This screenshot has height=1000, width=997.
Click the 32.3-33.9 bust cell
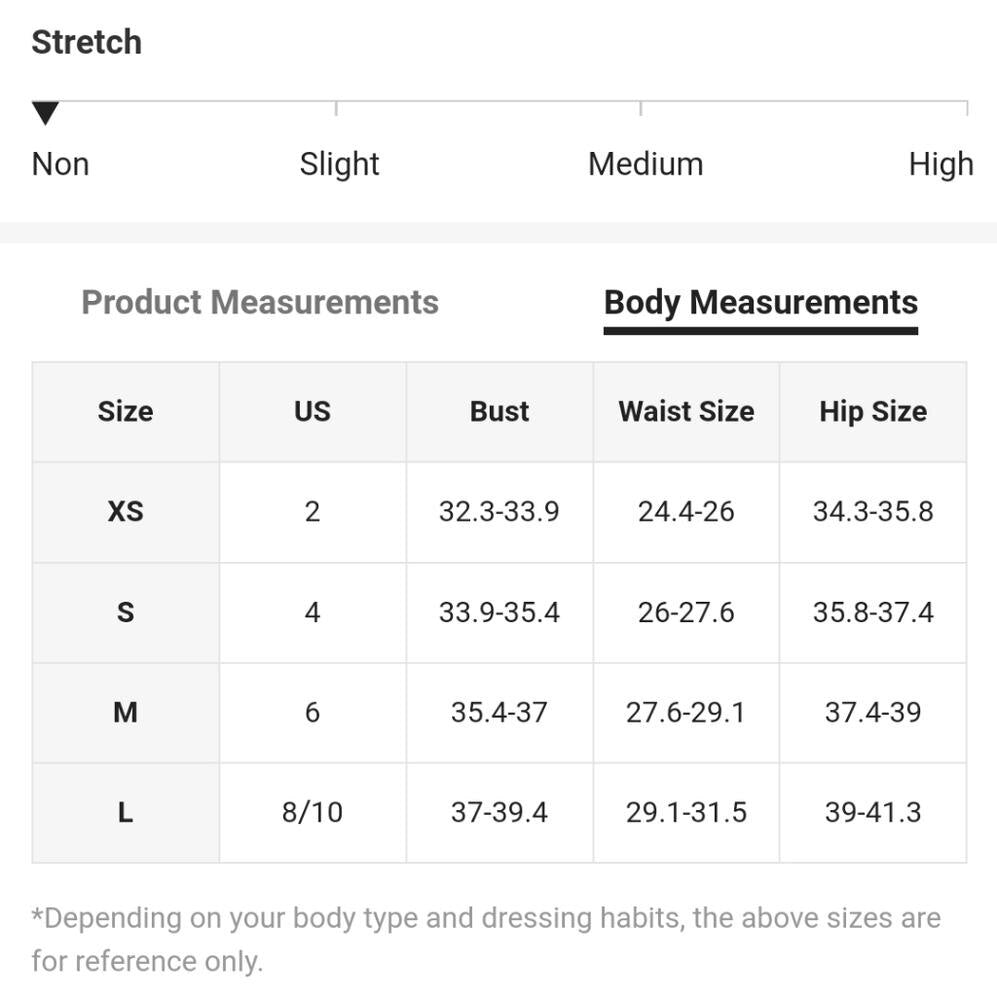[x=499, y=512]
